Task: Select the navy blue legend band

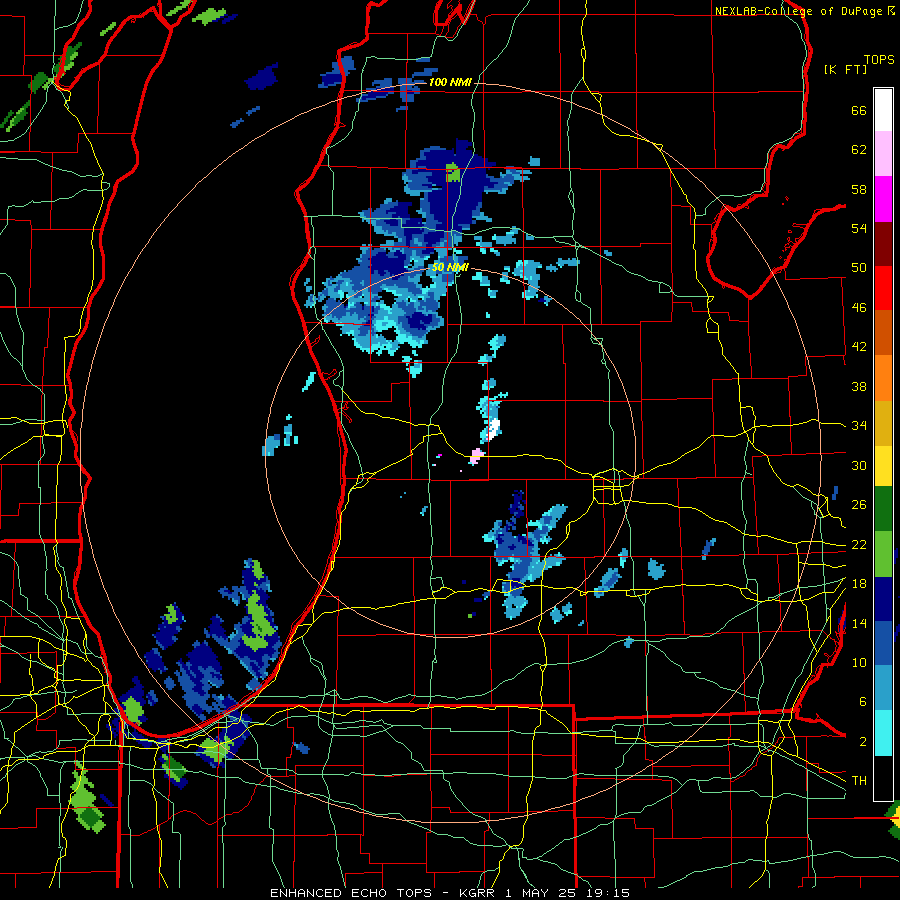Action: pyautogui.click(x=883, y=599)
